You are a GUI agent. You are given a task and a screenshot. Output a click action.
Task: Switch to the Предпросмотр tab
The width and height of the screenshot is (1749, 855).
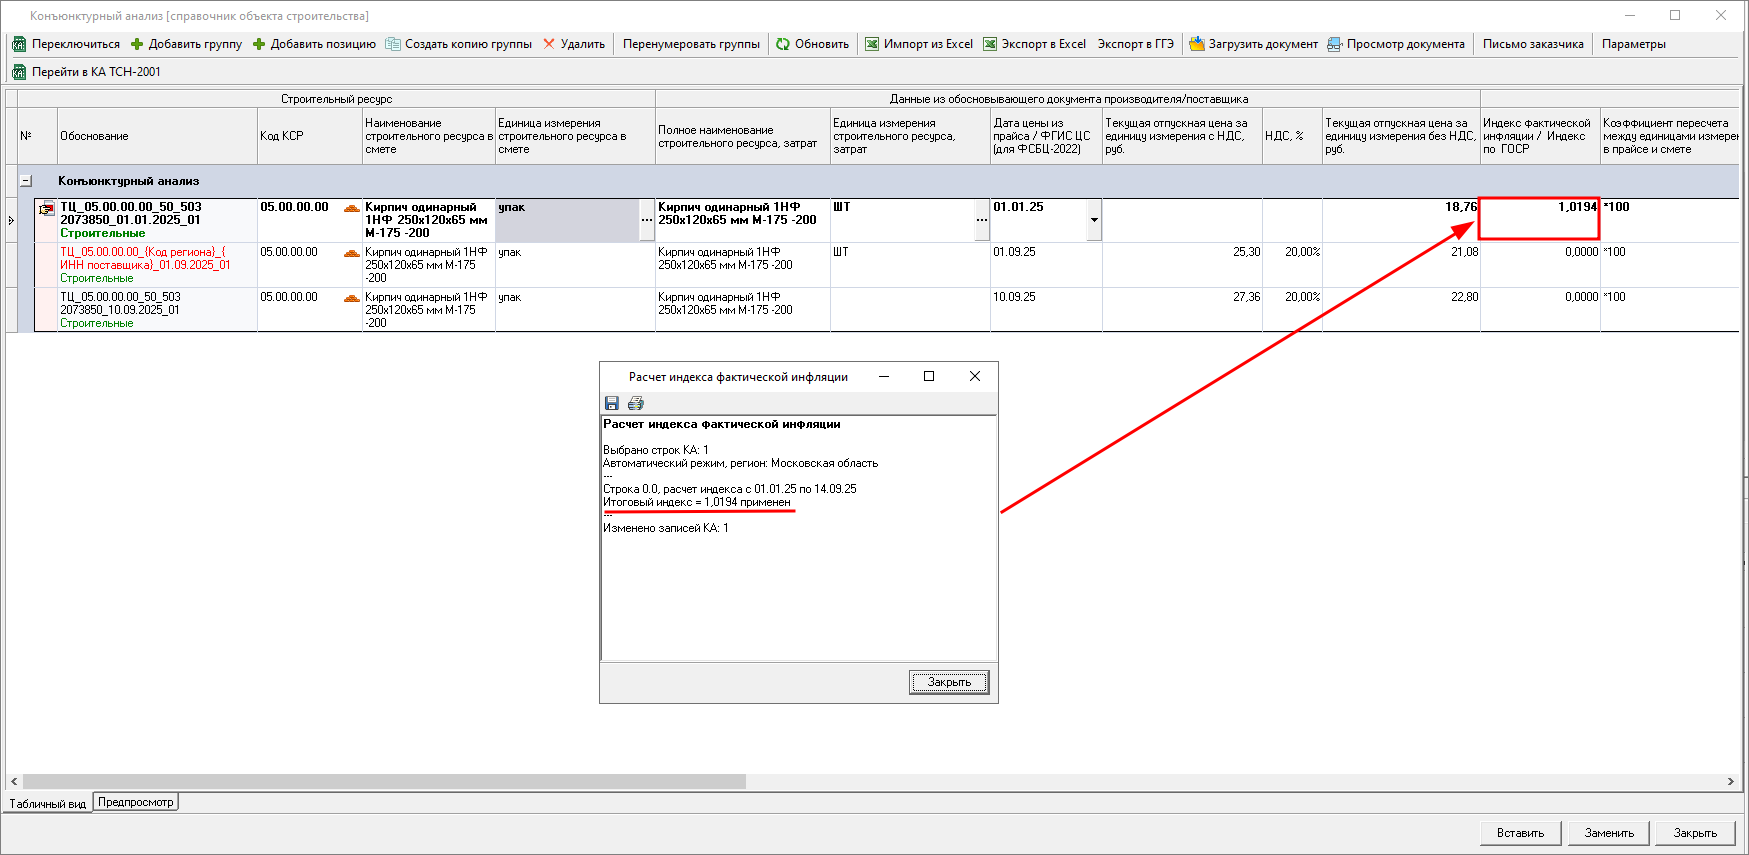pyautogui.click(x=136, y=802)
